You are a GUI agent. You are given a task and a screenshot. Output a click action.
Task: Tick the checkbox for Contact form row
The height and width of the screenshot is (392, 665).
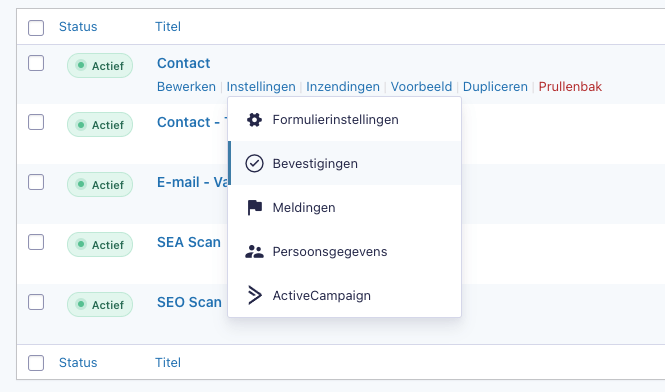[x=36, y=63]
